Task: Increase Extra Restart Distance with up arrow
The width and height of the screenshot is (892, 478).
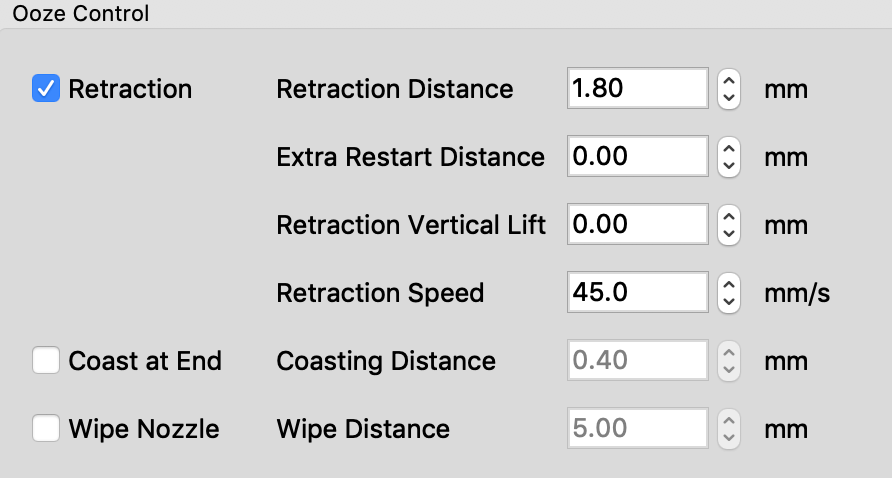Action: [x=729, y=147]
